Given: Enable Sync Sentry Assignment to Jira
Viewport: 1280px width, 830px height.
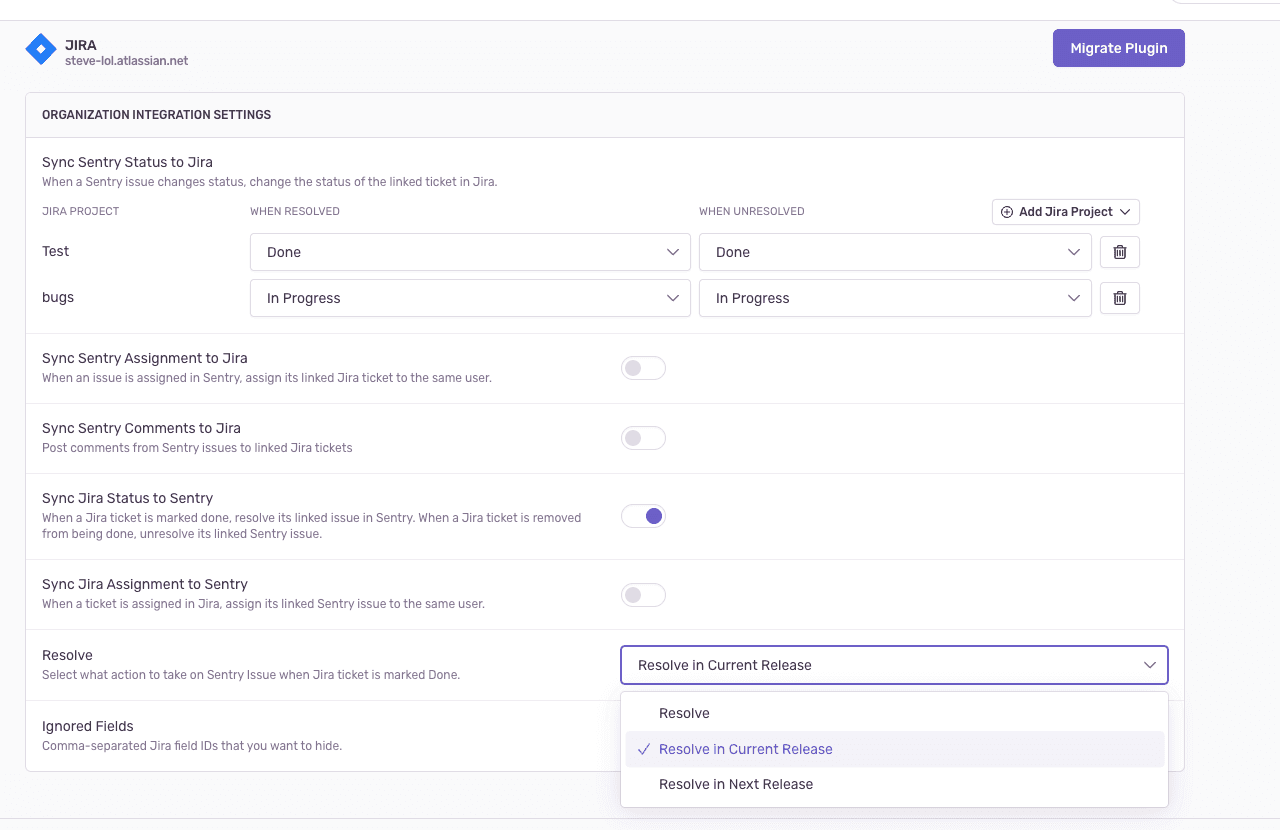Looking at the screenshot, I should (x=643, y=367).
